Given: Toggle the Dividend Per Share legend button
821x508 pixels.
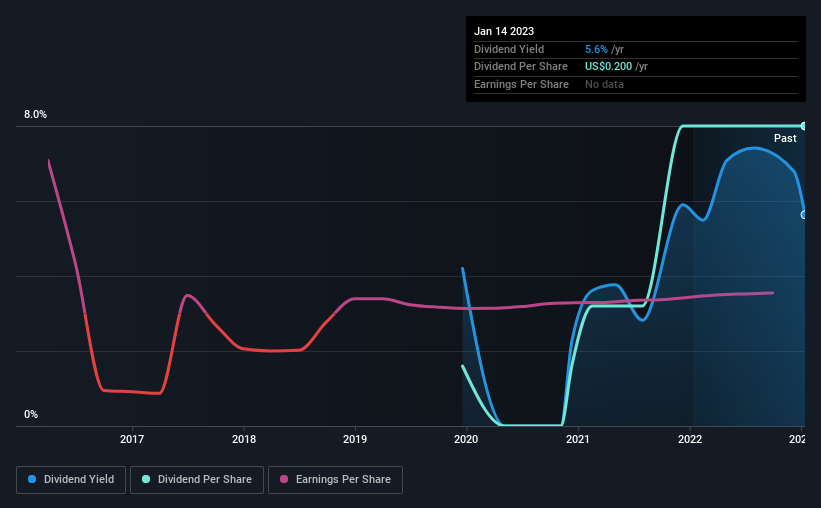Looking at the screenshot, I should [x=197, y=480].
